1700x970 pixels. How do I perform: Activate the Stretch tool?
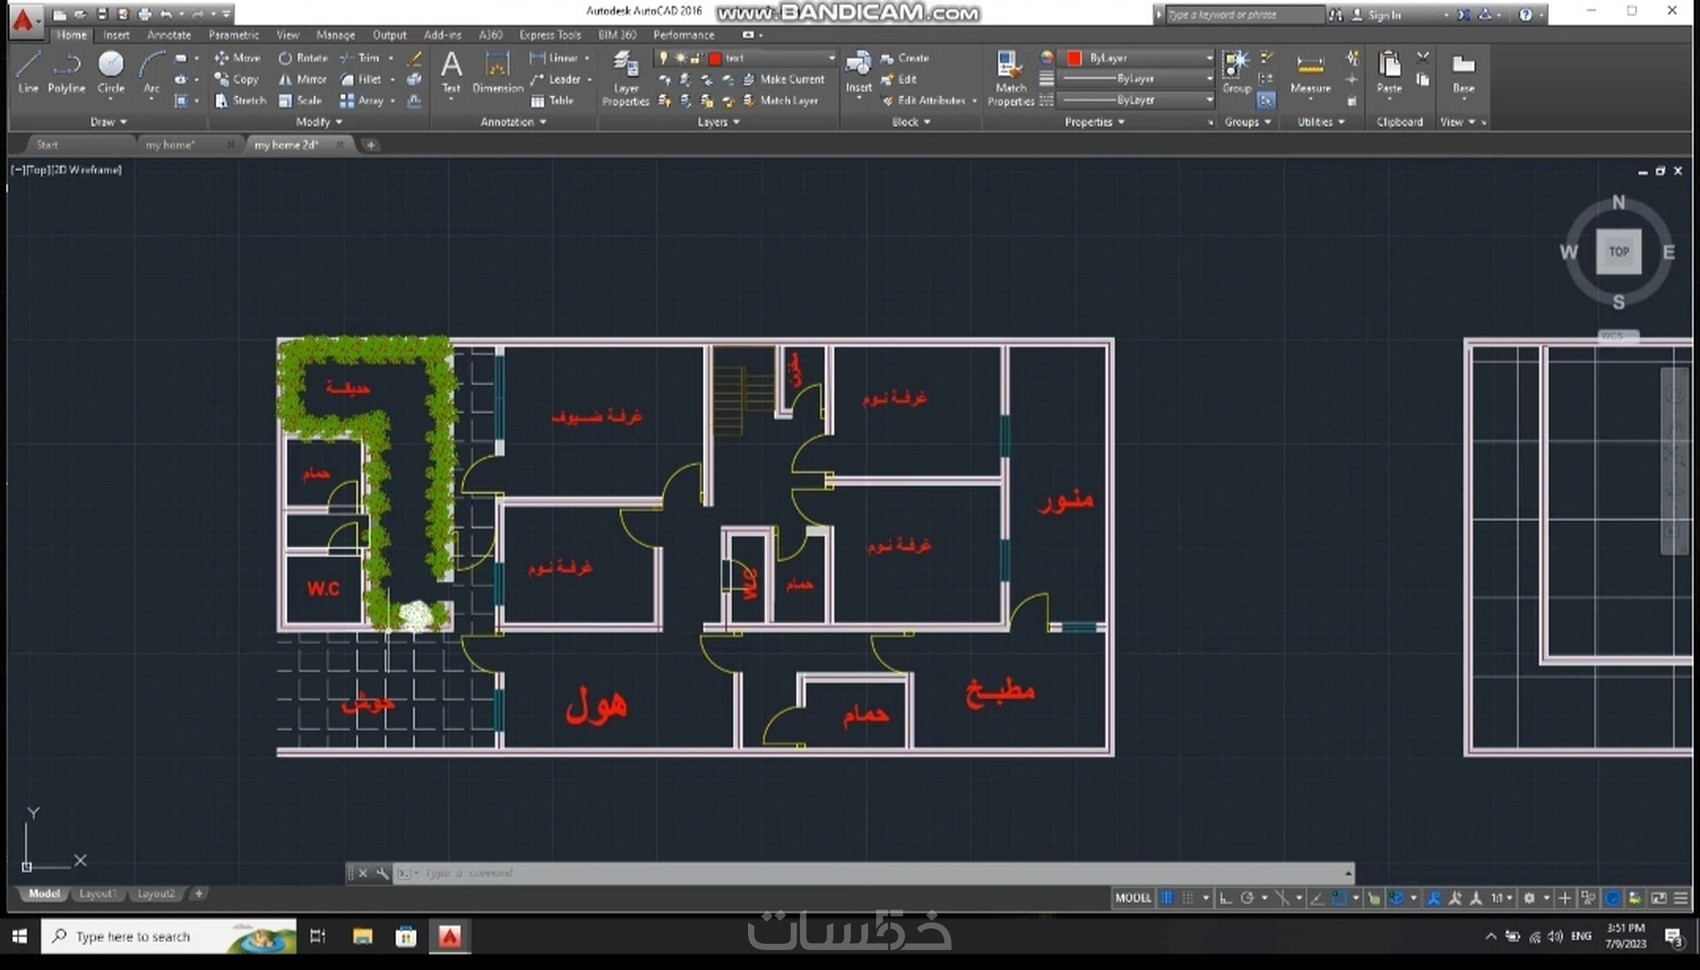coord(240,100)
